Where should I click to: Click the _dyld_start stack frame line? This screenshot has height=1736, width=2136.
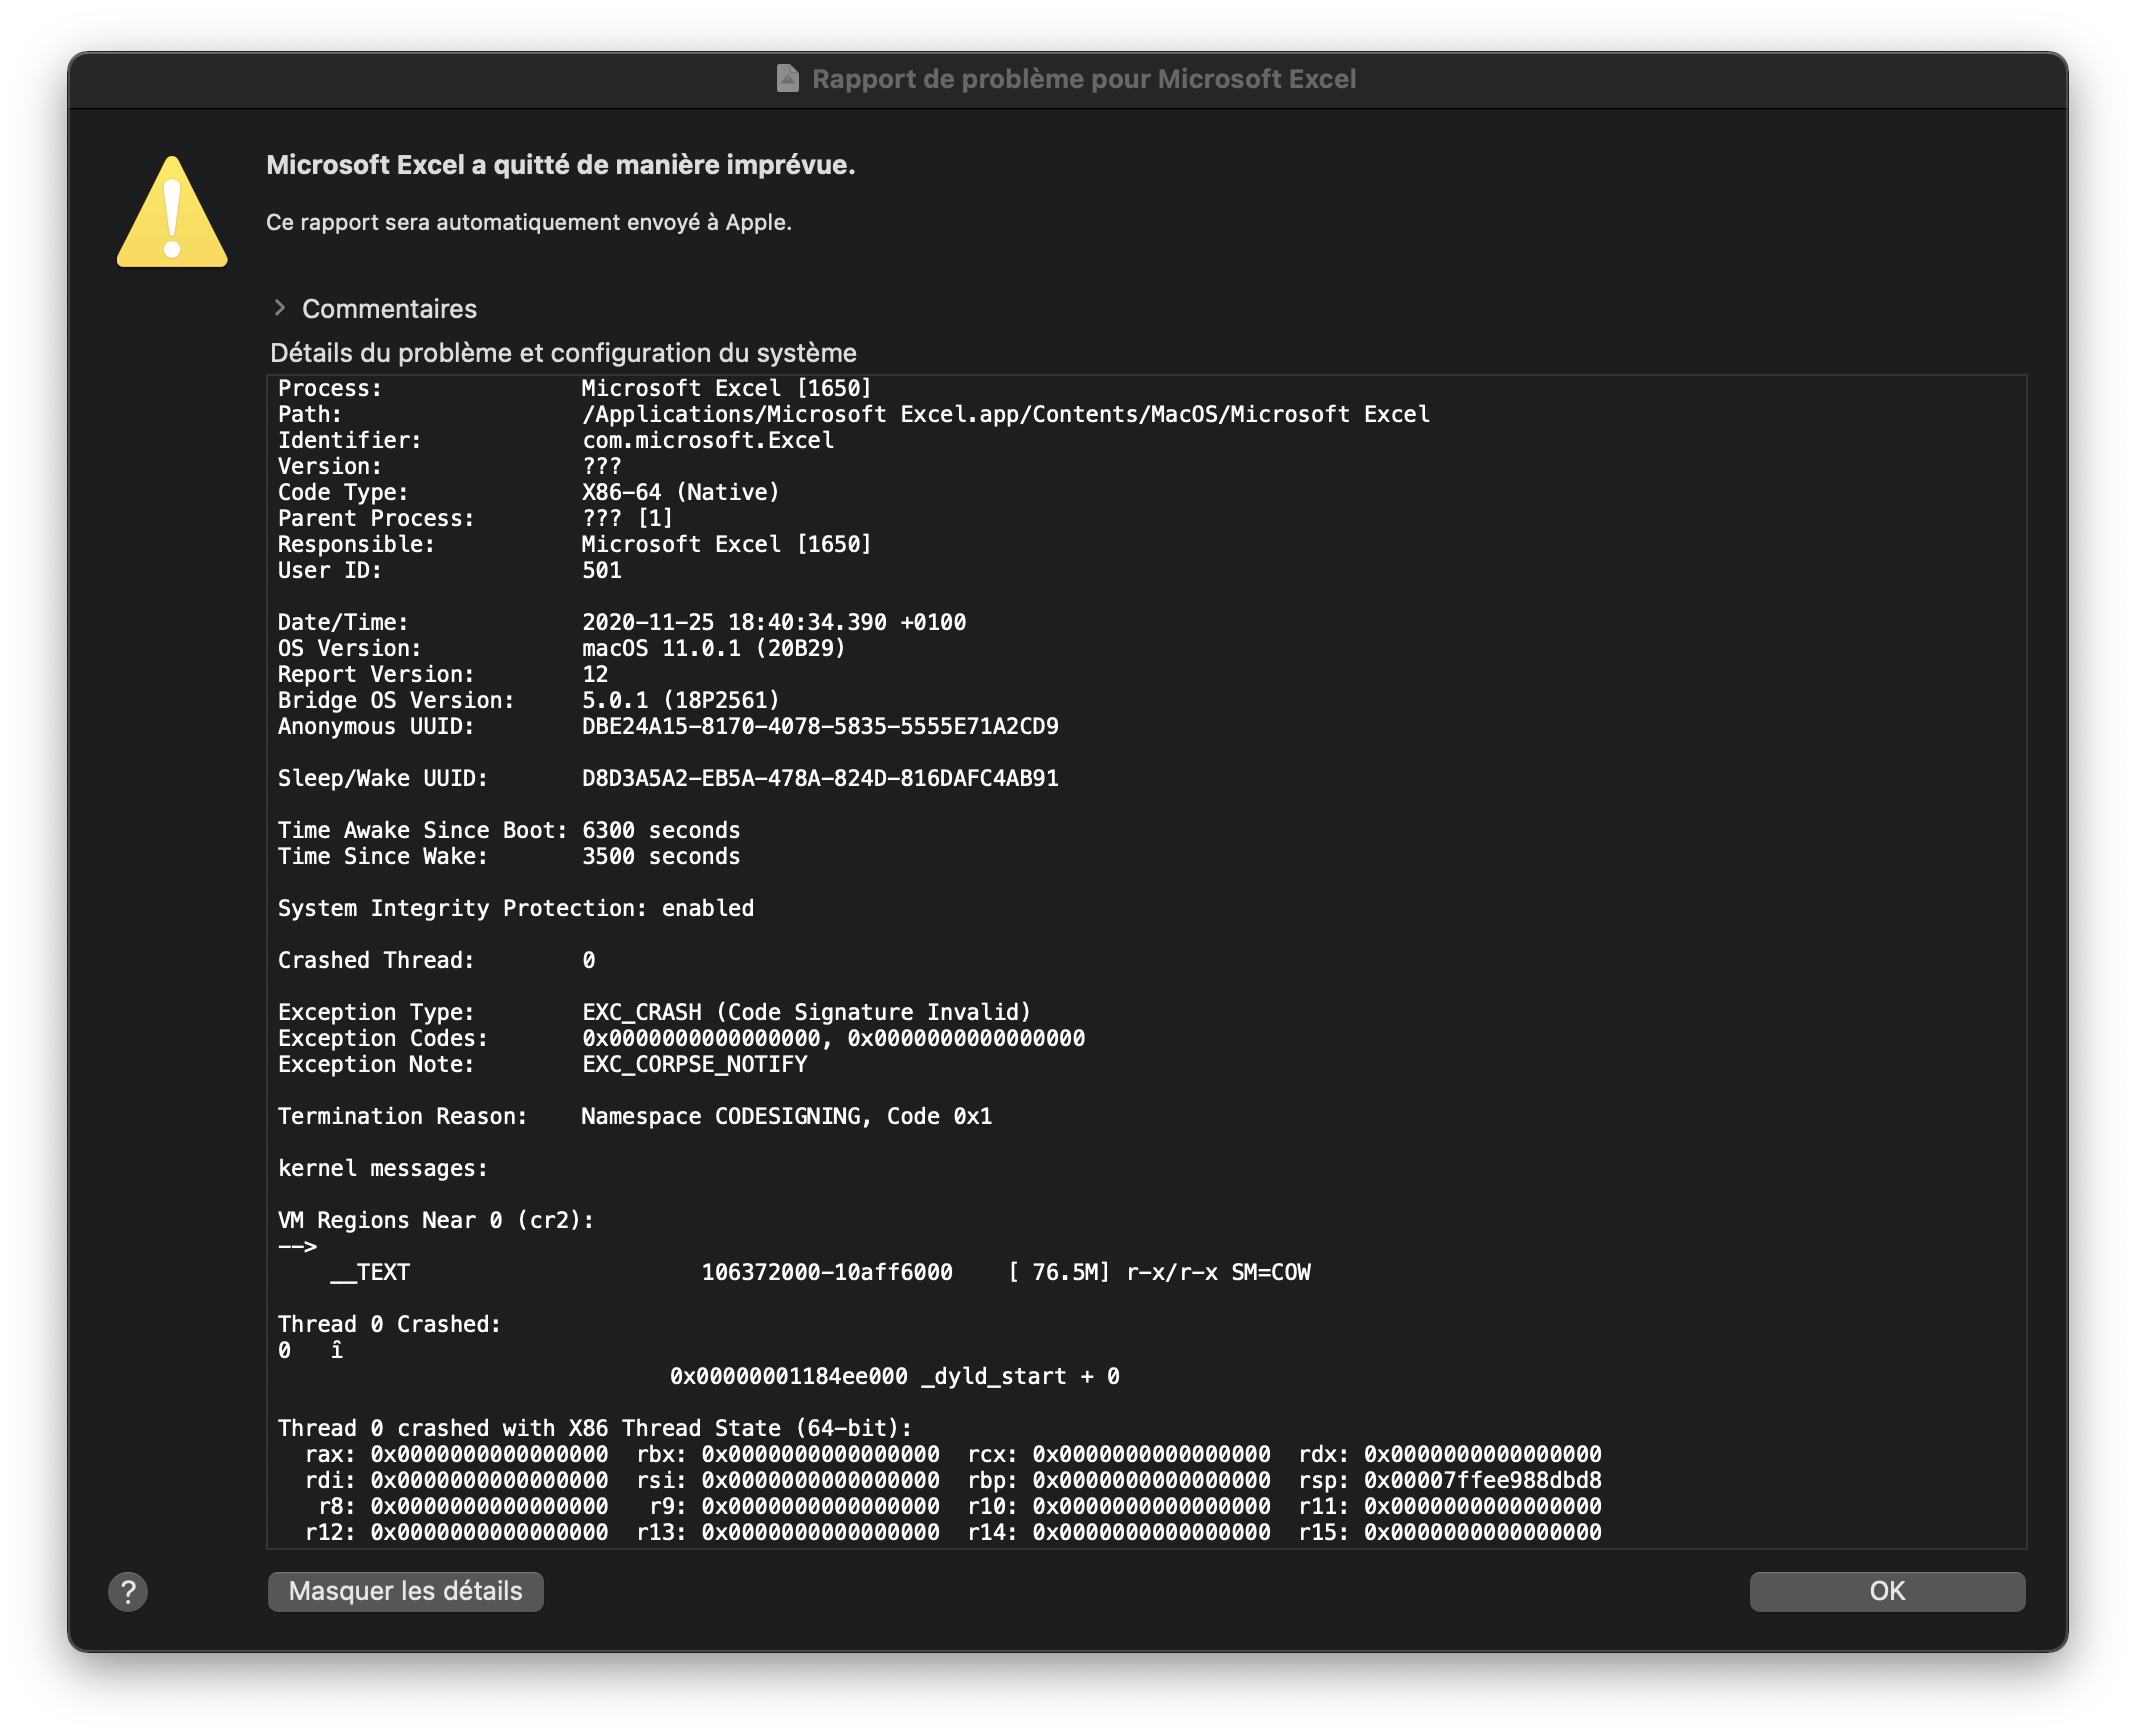894,1376
